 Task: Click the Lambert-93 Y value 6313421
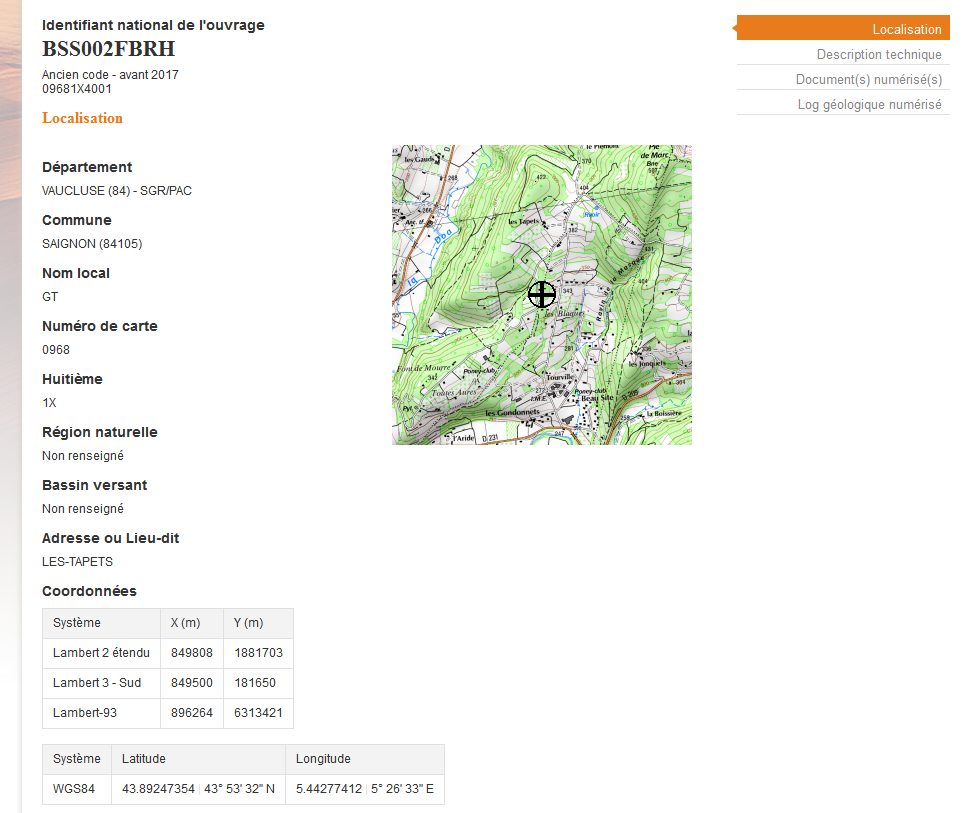[x=258, y=713]
